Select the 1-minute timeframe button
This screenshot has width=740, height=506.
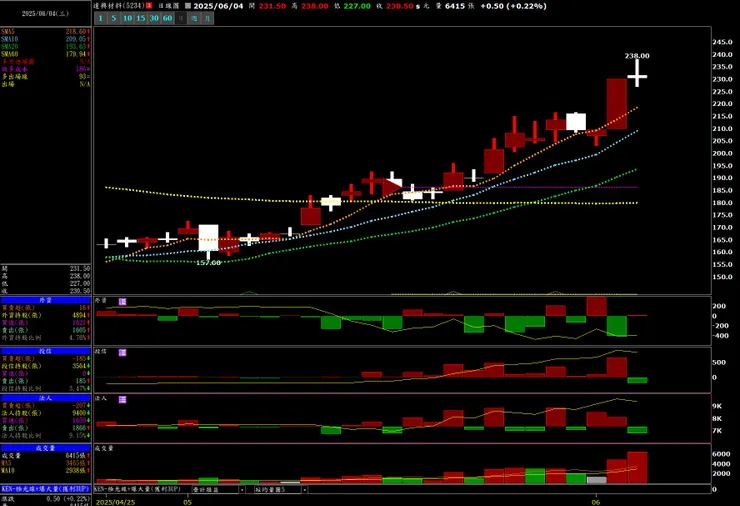coord(101,18)
